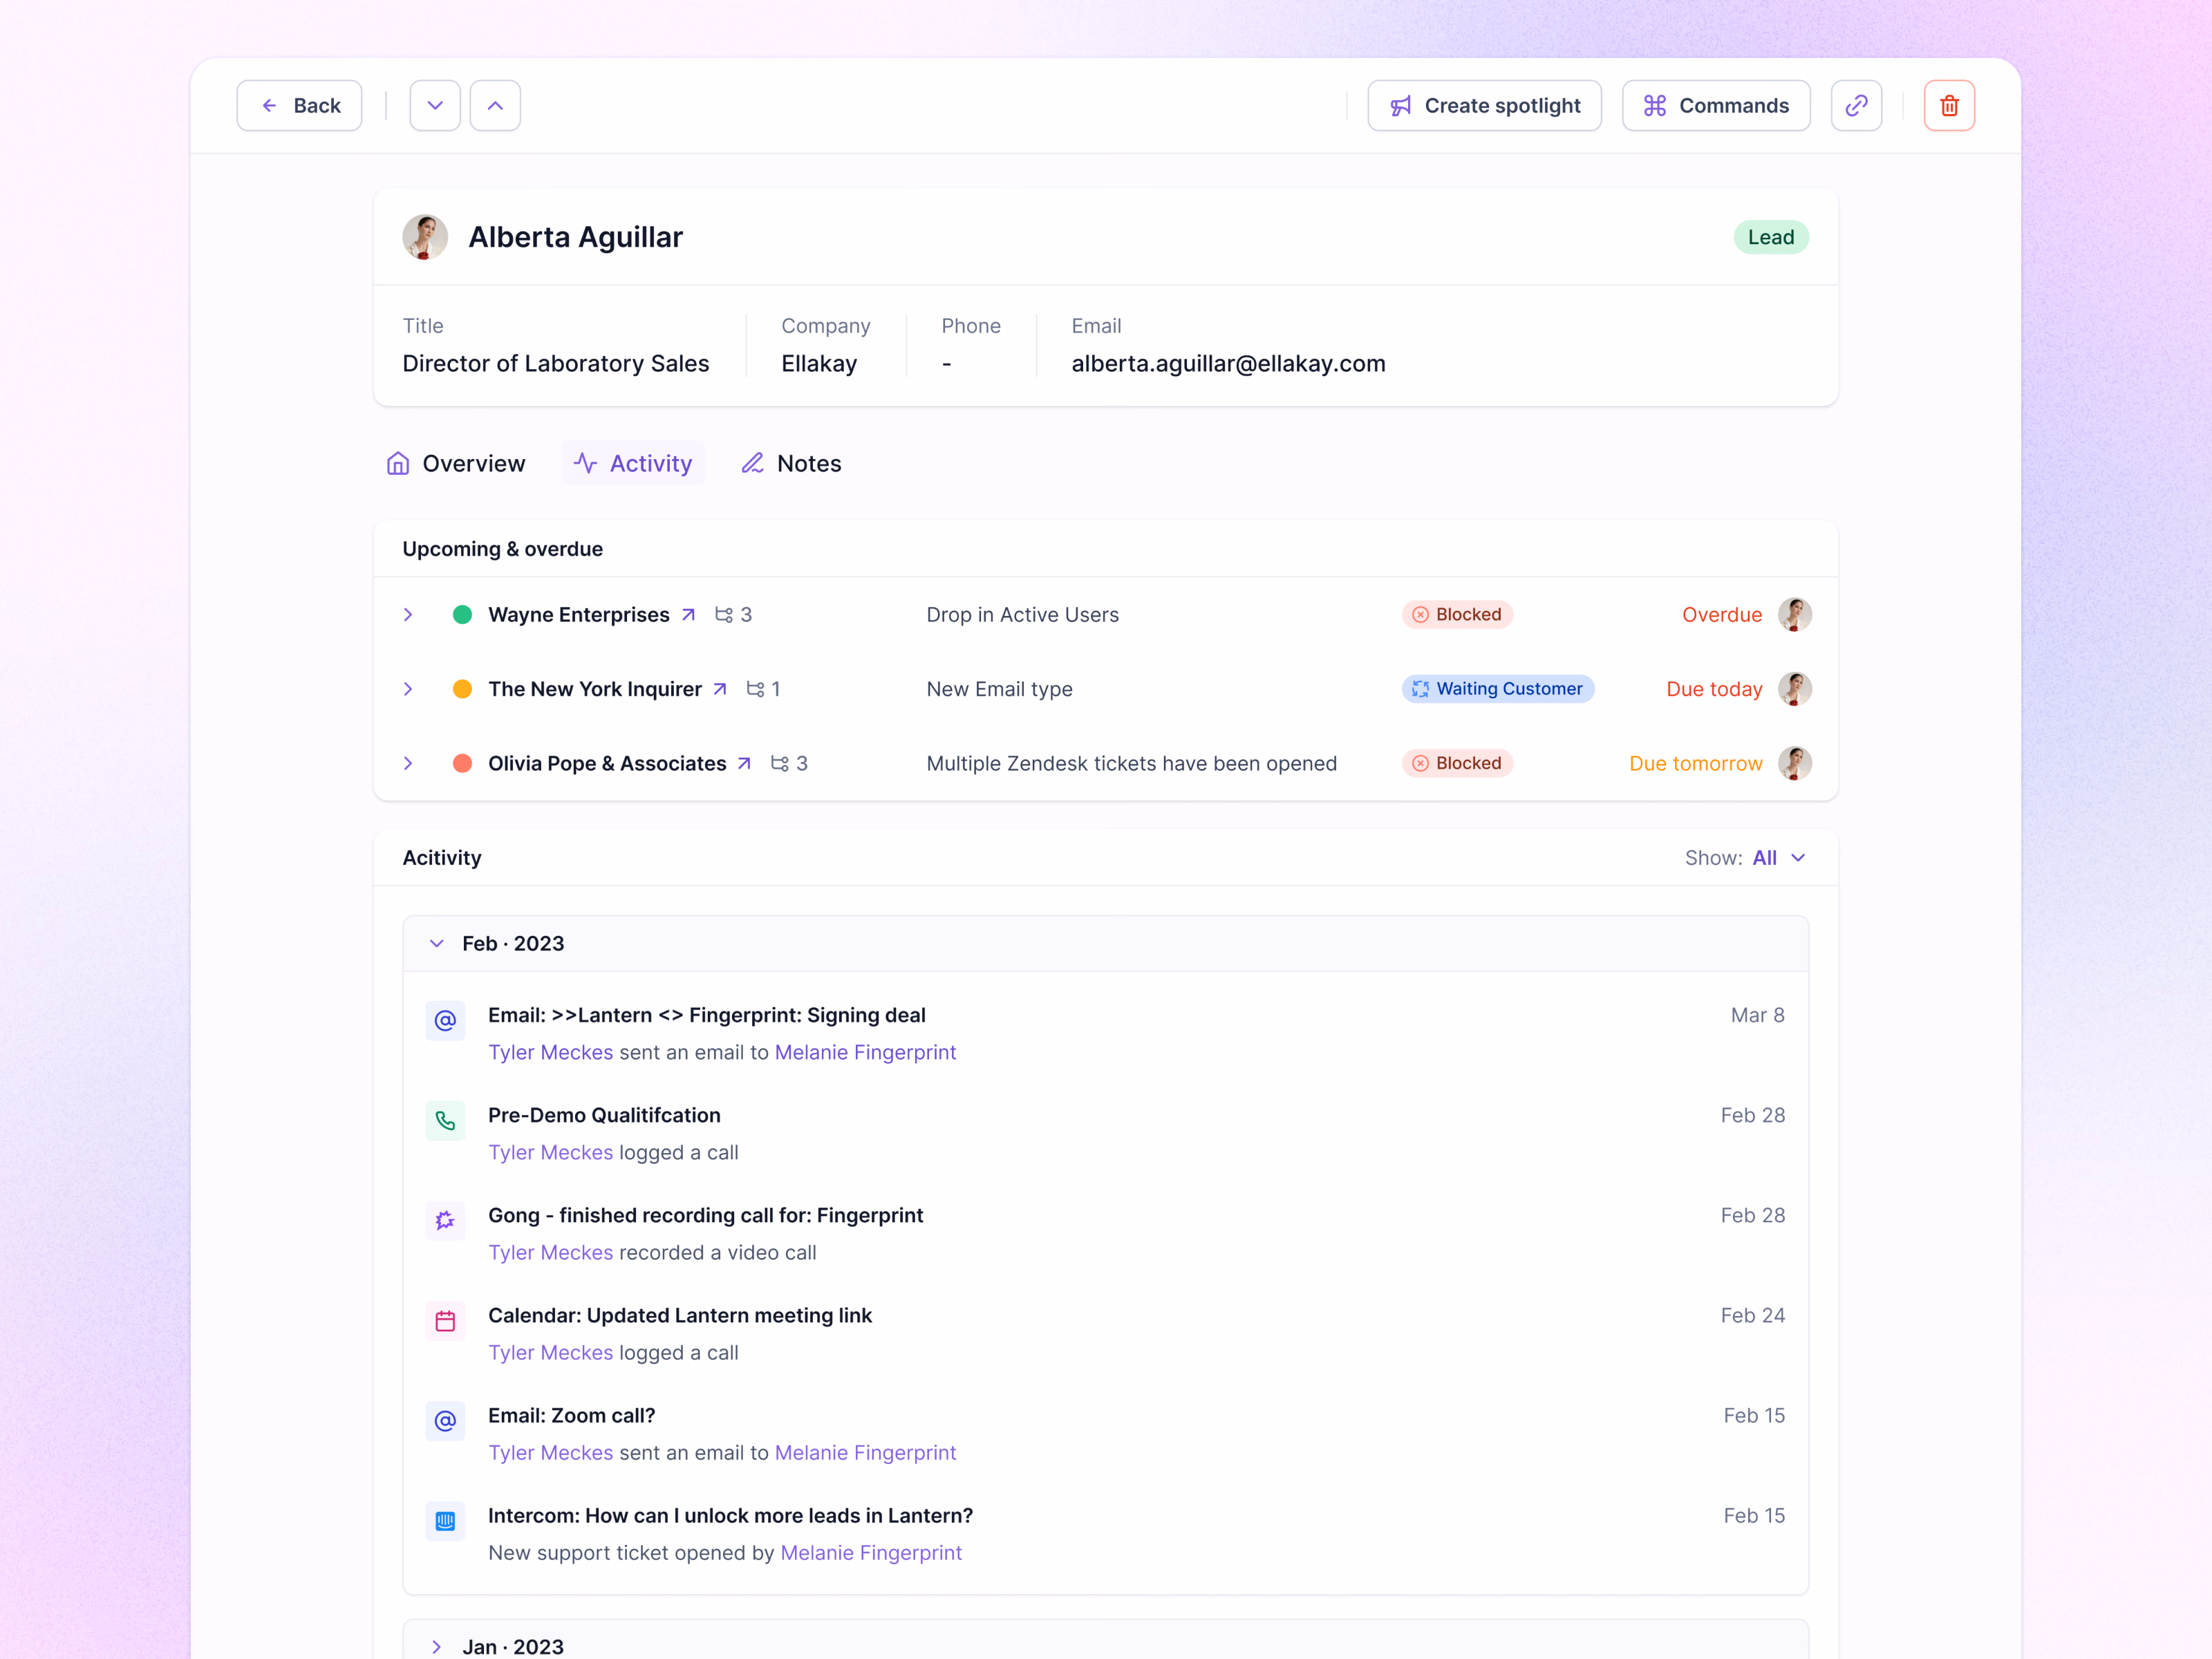The width and height of the screenshot is (2212, 1659).
Task: Click the Back button
Action: (299, 105)
